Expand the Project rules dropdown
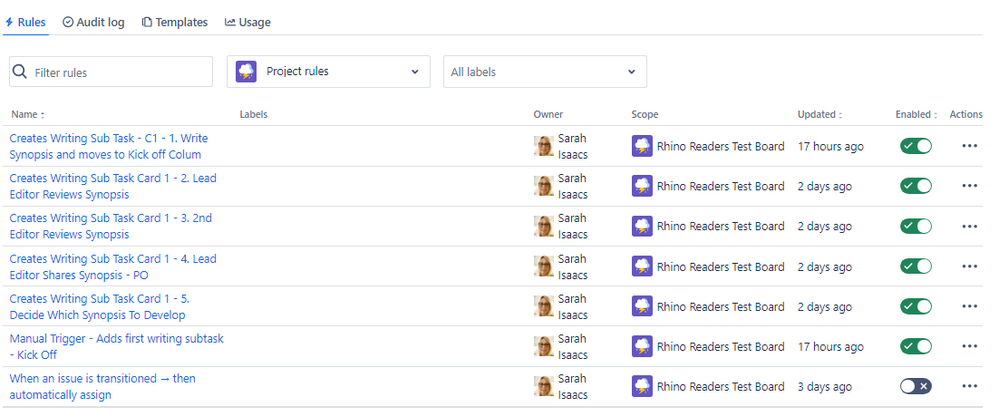The height and width of the screenshot is (416, 999). click(328, 72)
